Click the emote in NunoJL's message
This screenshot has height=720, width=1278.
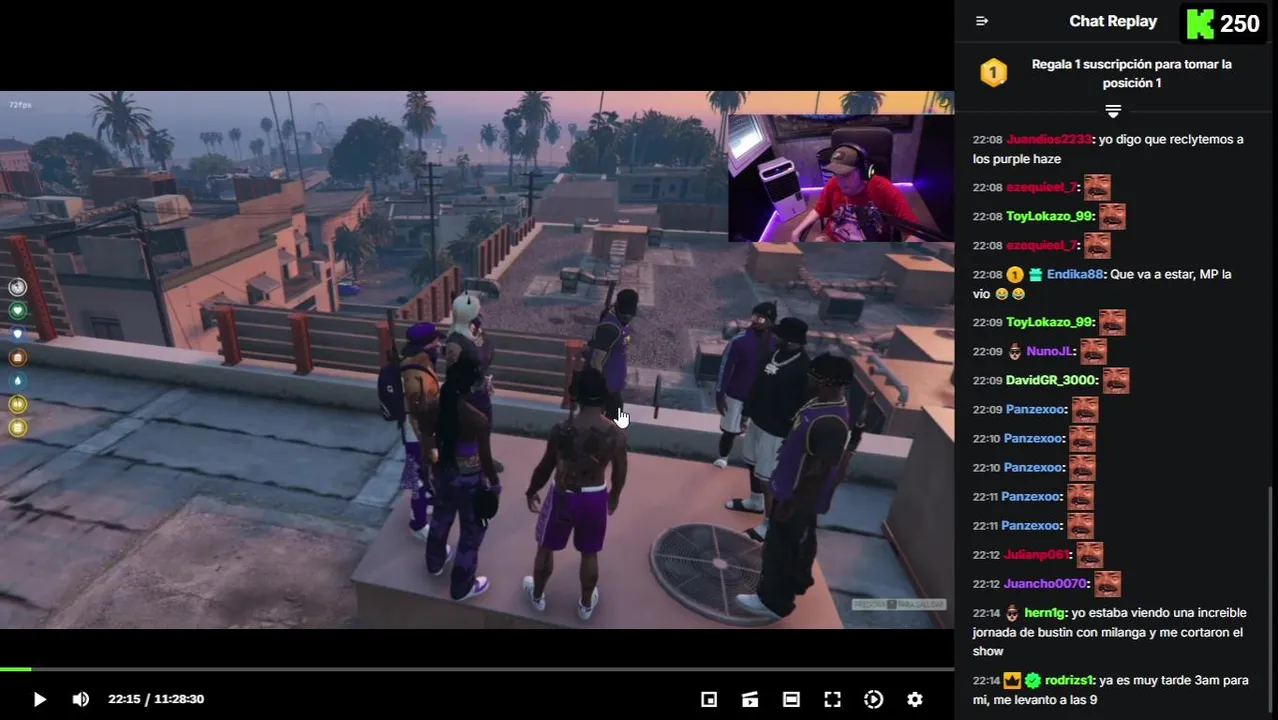point(1093,351)
